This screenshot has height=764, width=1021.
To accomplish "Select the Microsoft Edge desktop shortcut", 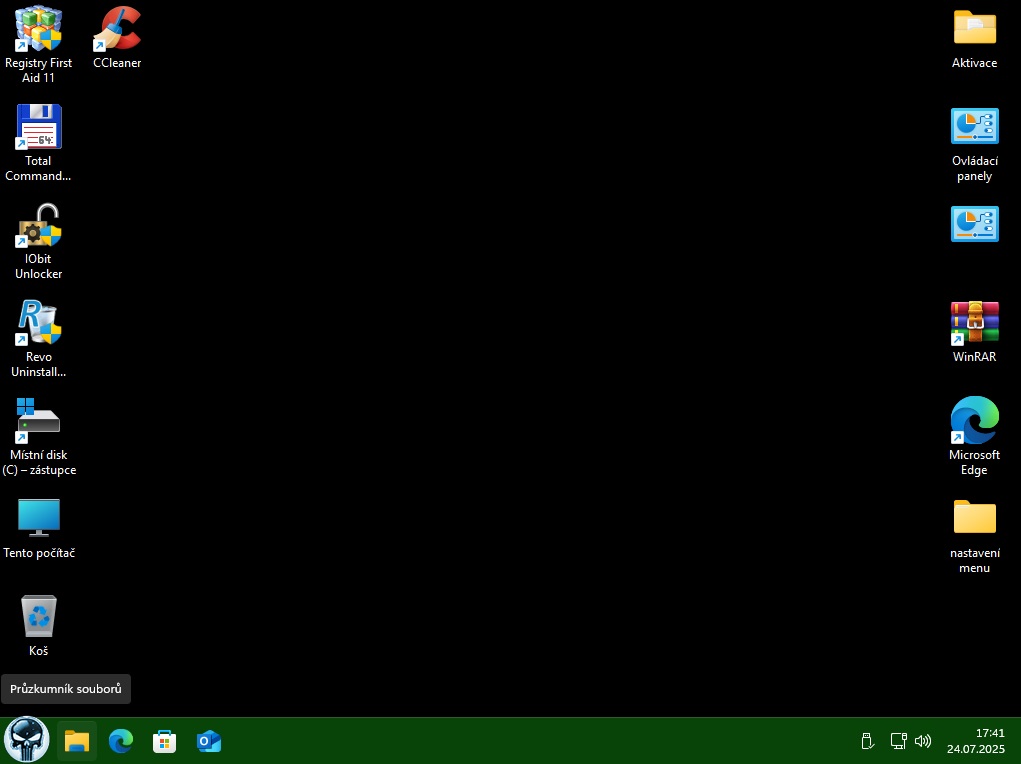I will (x=974, y=422).
